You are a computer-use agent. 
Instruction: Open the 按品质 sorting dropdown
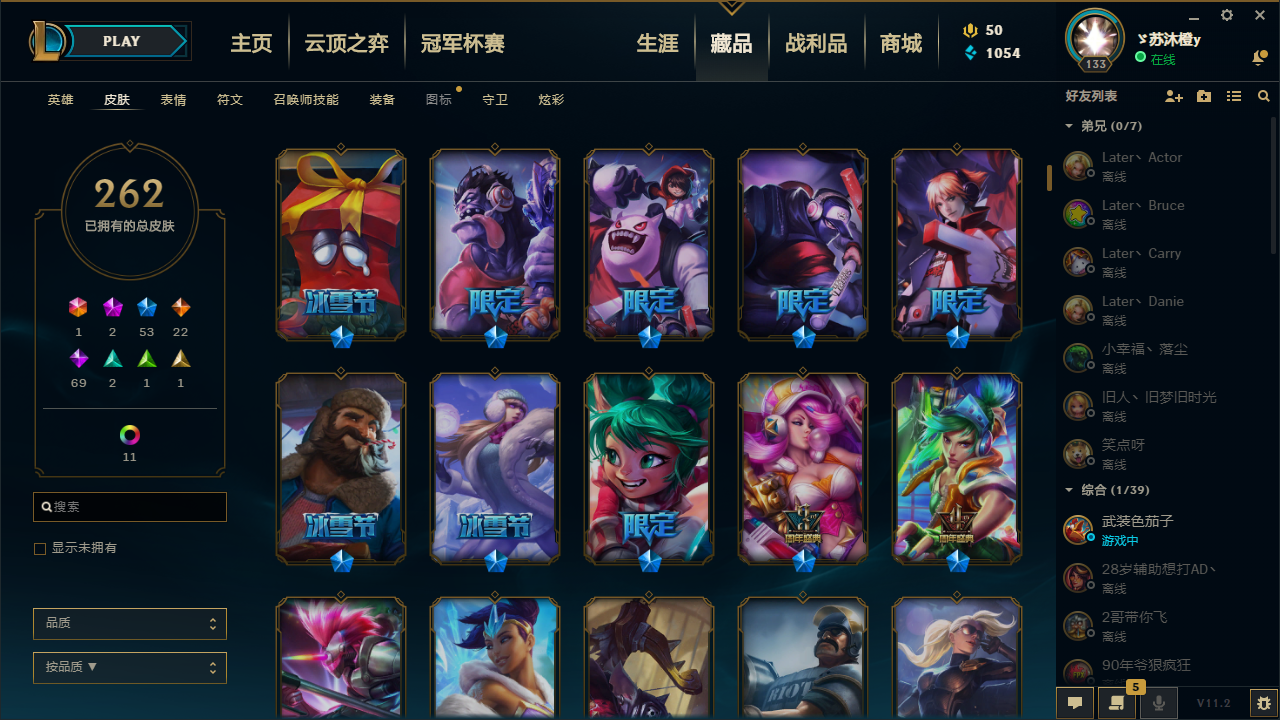tap(130, 667)
